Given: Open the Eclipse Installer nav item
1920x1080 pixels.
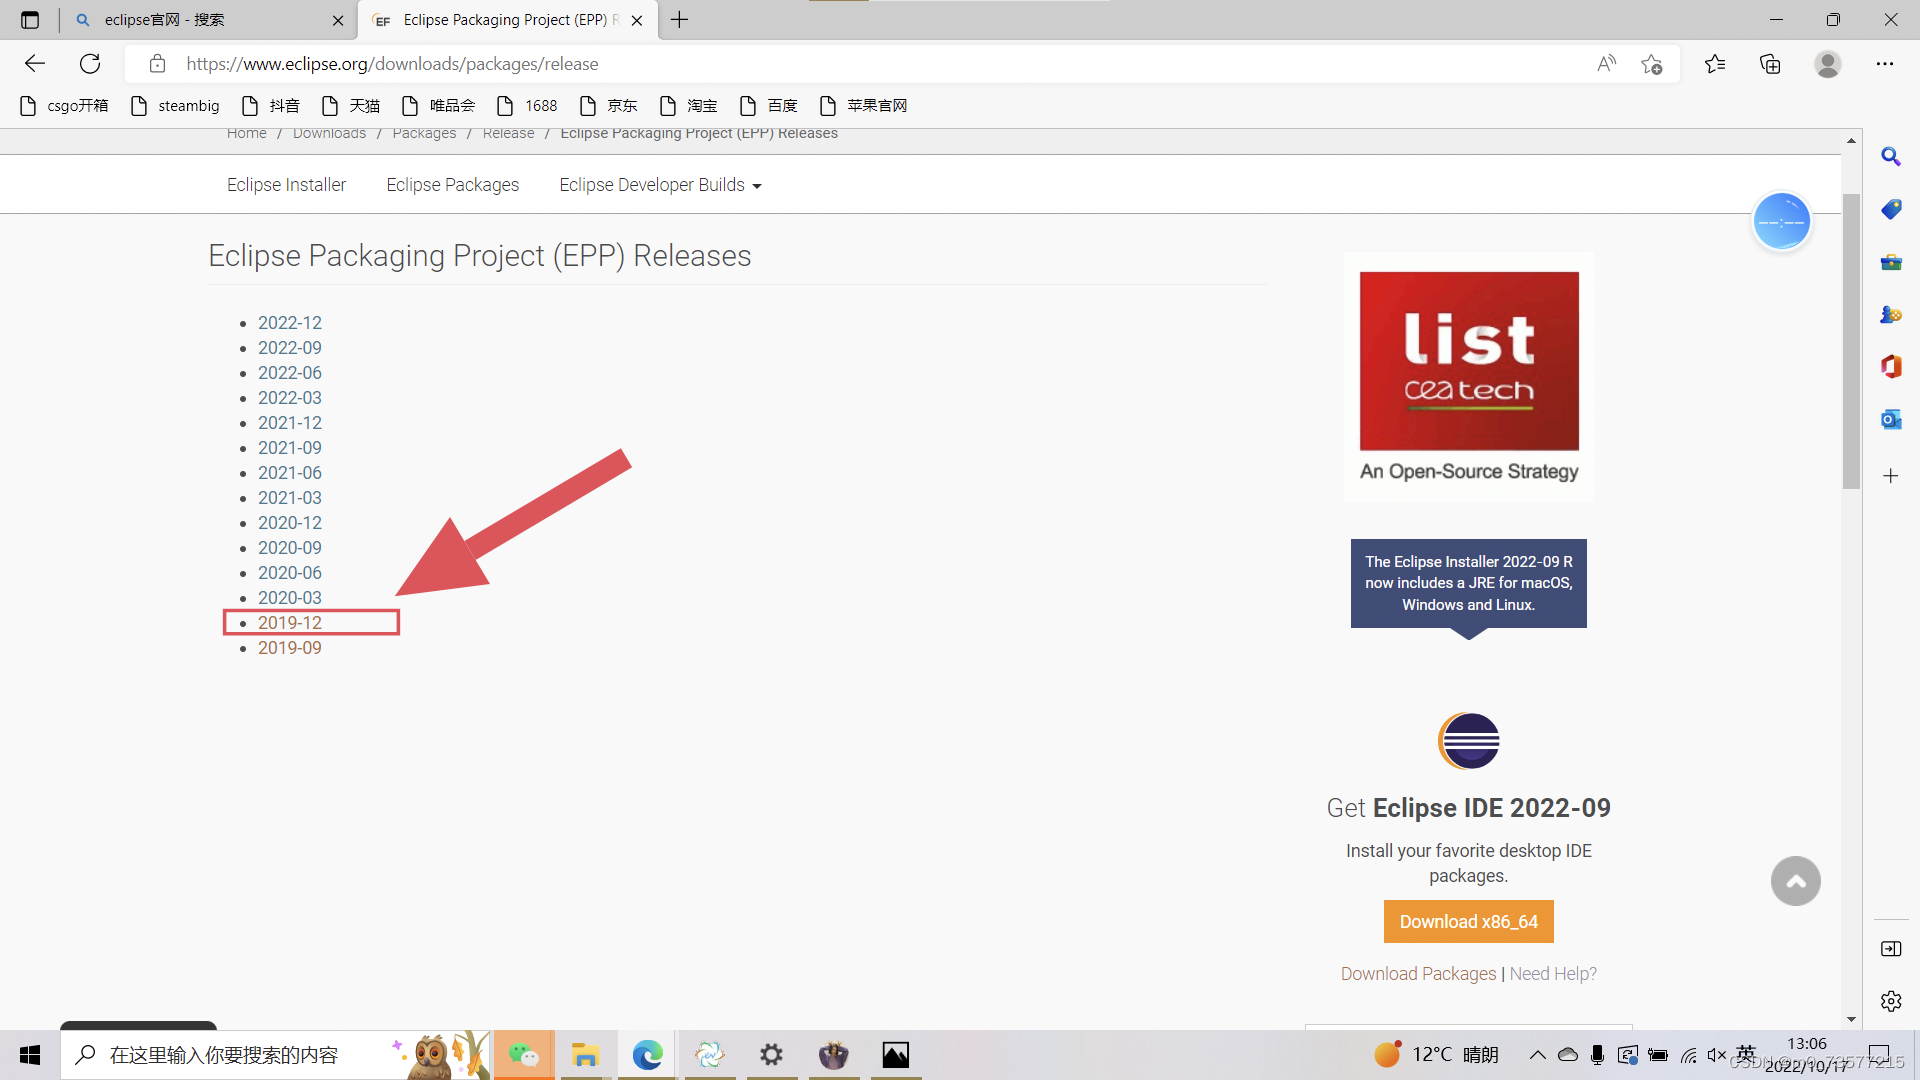Looking at the screenshot, I should [286, 185].
